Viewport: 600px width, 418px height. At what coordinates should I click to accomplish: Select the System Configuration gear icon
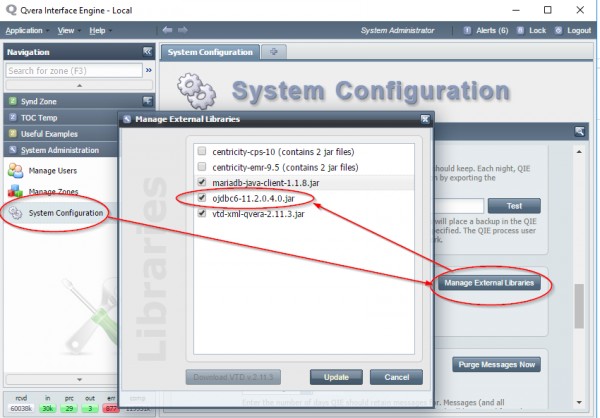pyautogui.click(x=15, y=213)
